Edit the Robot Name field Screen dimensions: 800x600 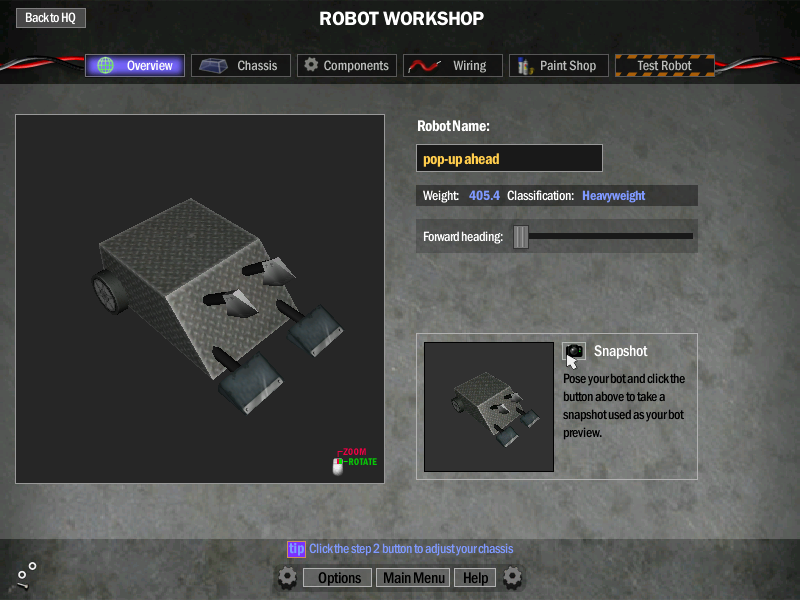(509, 158)
